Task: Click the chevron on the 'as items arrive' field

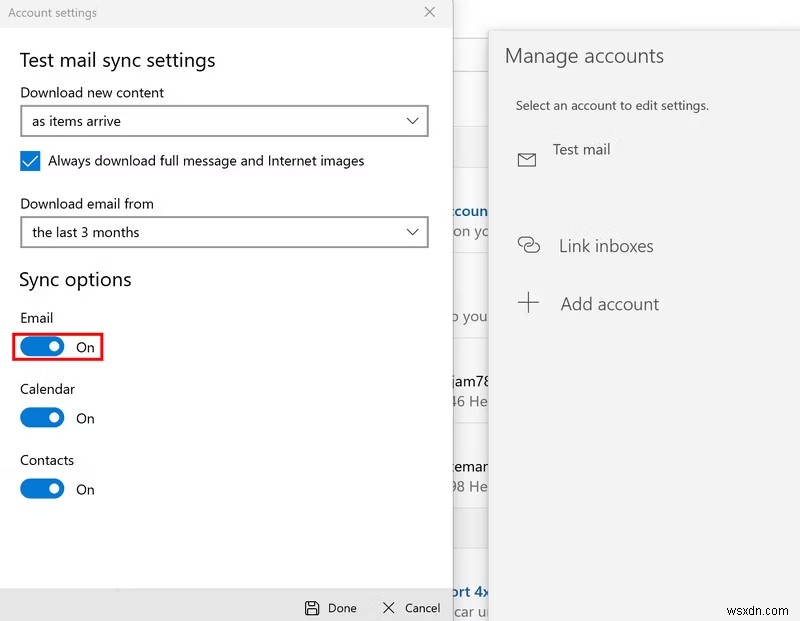Action: pyautogui.click(x=412, y=120)
